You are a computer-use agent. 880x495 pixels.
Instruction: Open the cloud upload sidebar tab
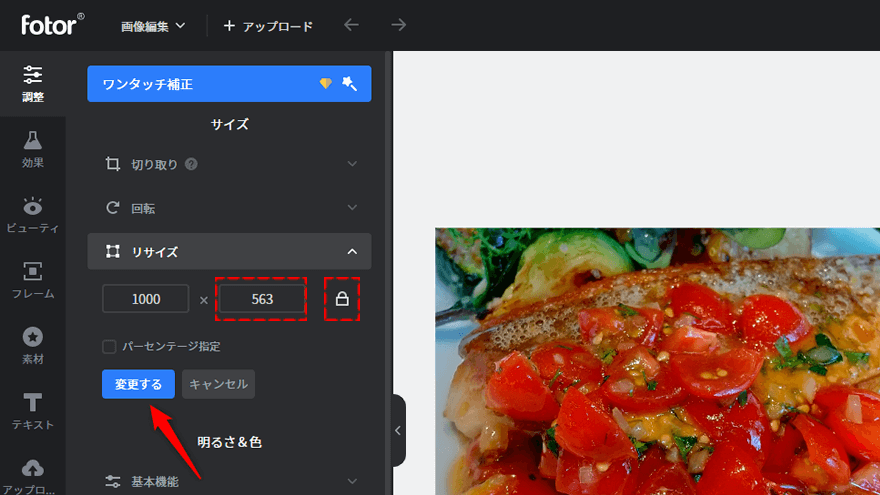pyautogui.click(x=33, y=476)
